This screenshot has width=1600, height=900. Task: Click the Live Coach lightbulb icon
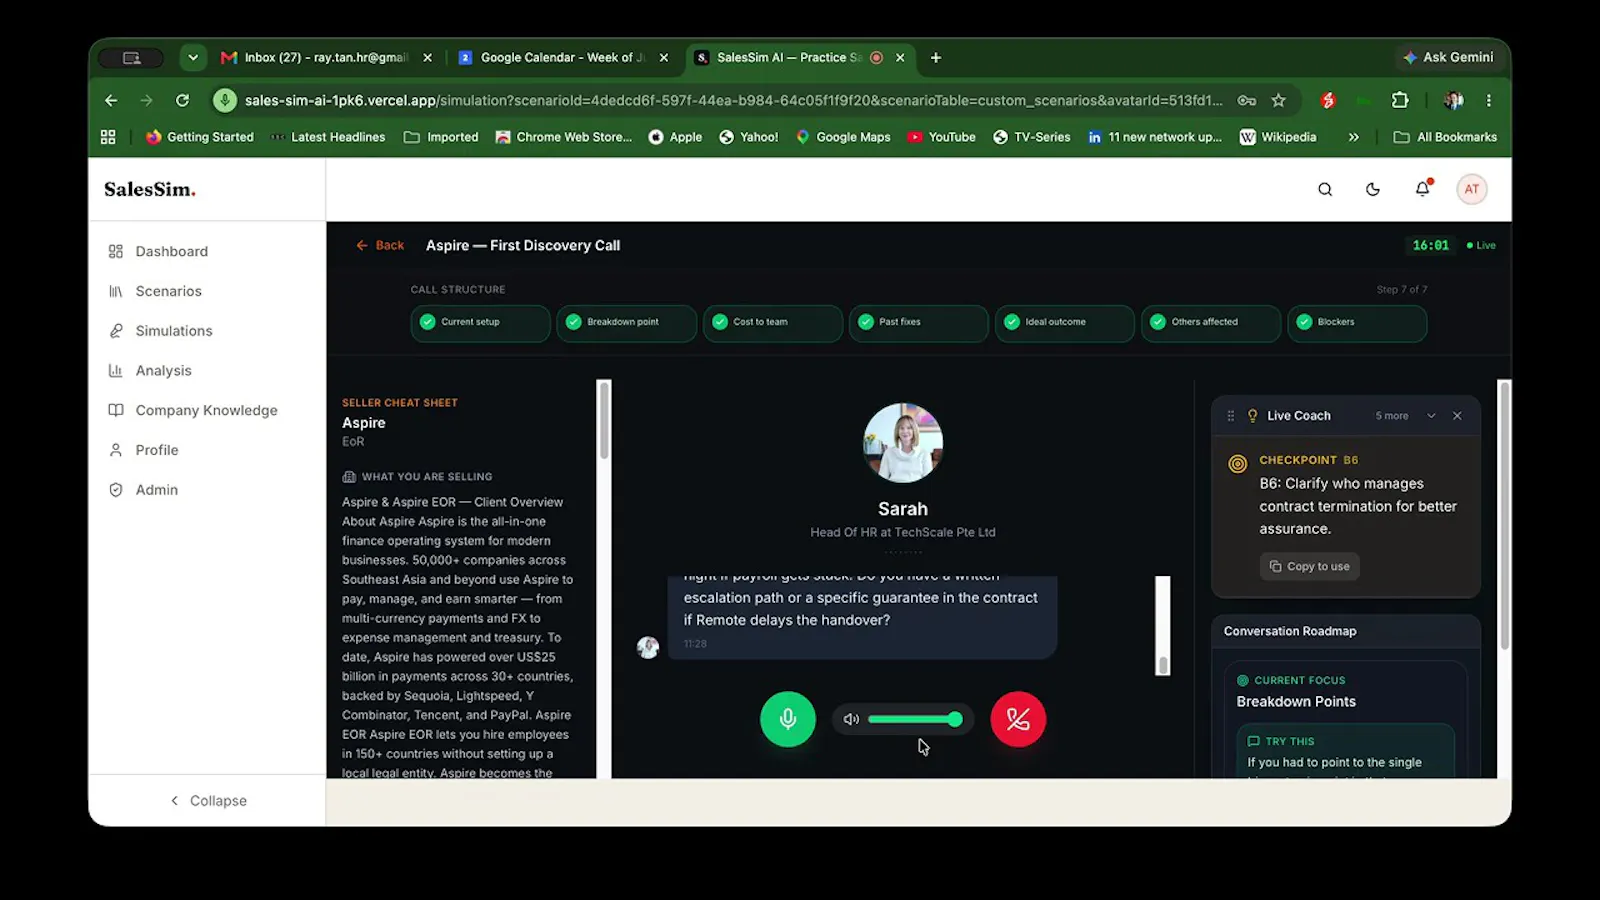click(1252, 416)
